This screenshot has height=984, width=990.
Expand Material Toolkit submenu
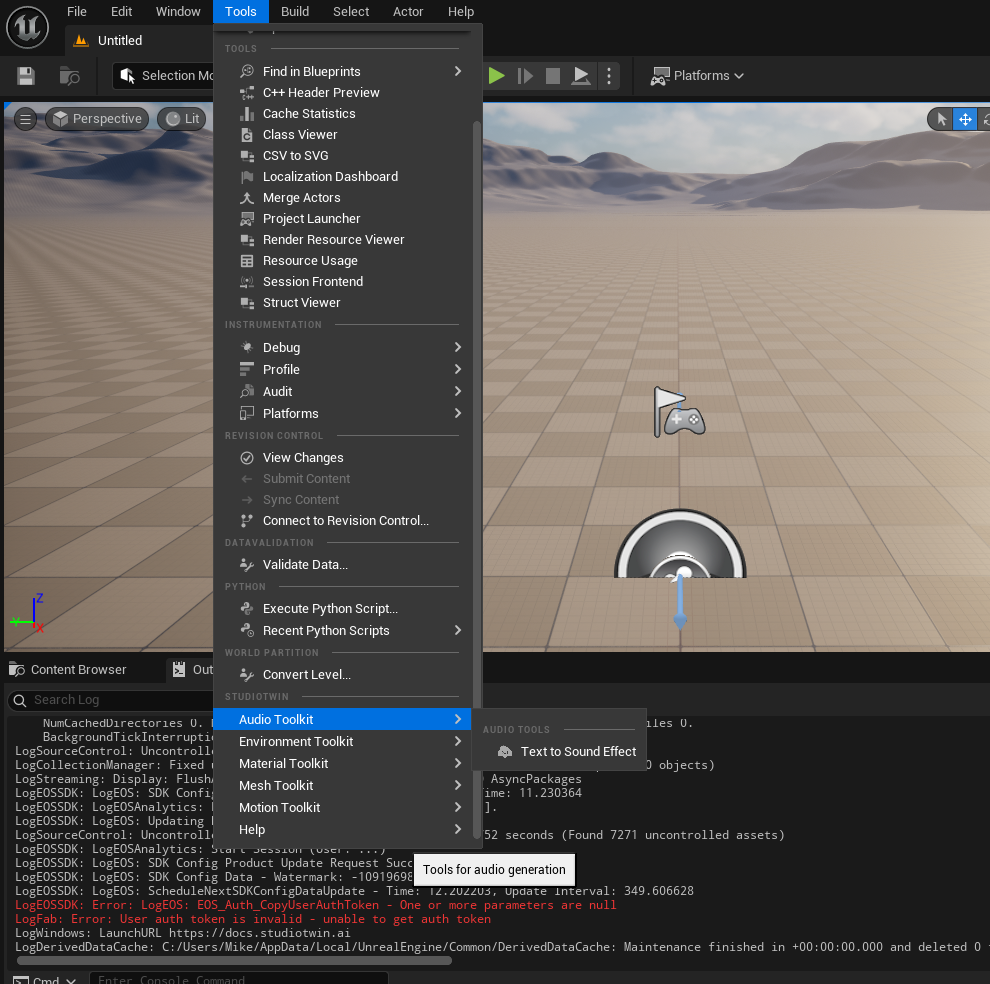343,764
